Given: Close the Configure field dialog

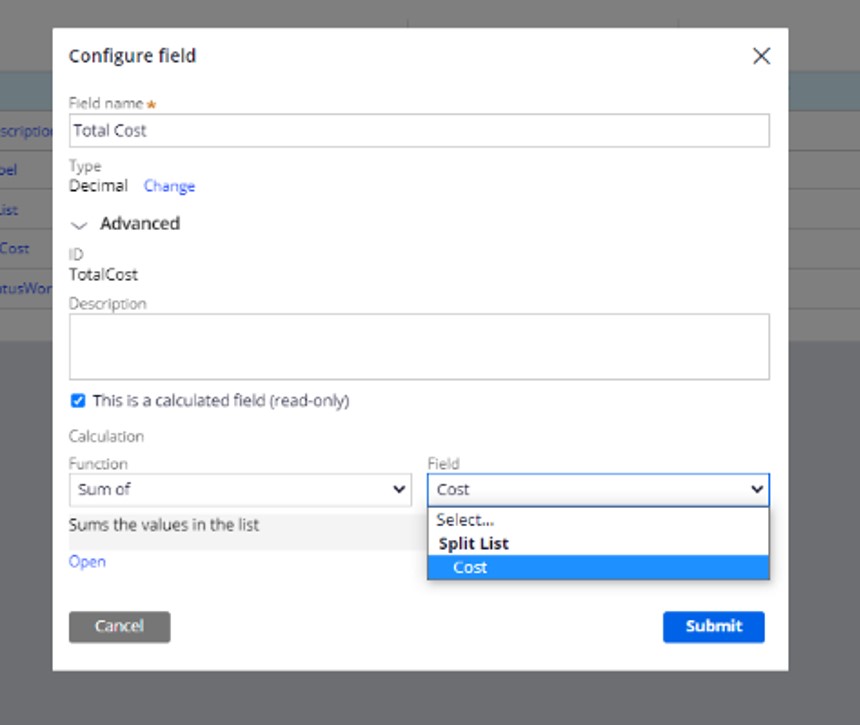Looking at the screenshot, I should (761, 56).
